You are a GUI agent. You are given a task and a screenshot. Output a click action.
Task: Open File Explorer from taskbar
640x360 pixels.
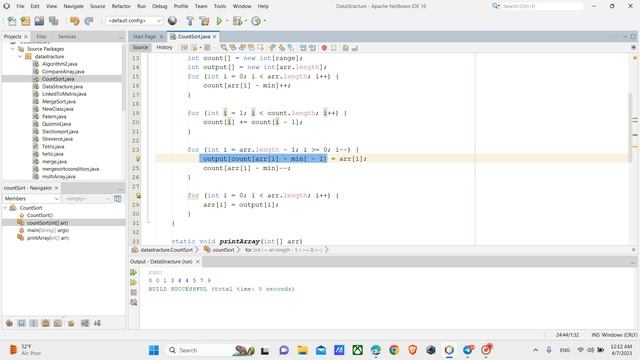point(302,350)
